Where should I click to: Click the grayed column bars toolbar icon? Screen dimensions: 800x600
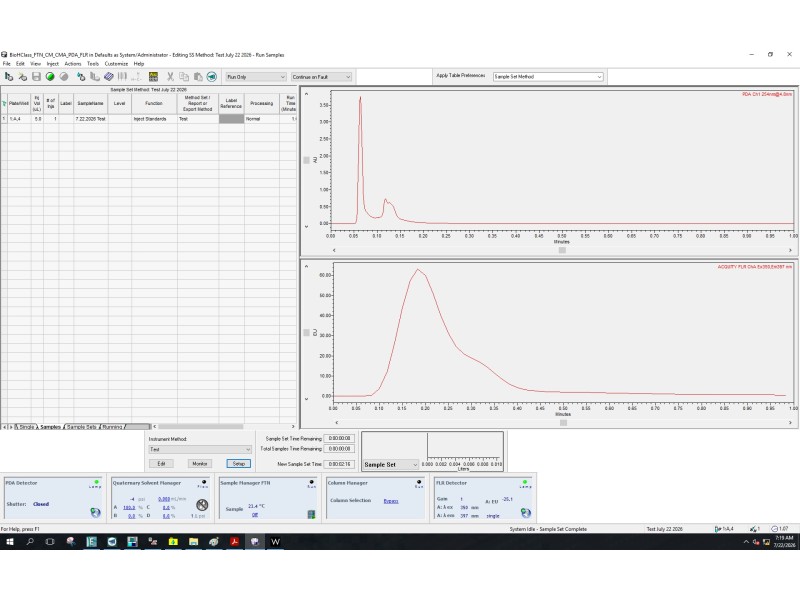tap(122, 77)
